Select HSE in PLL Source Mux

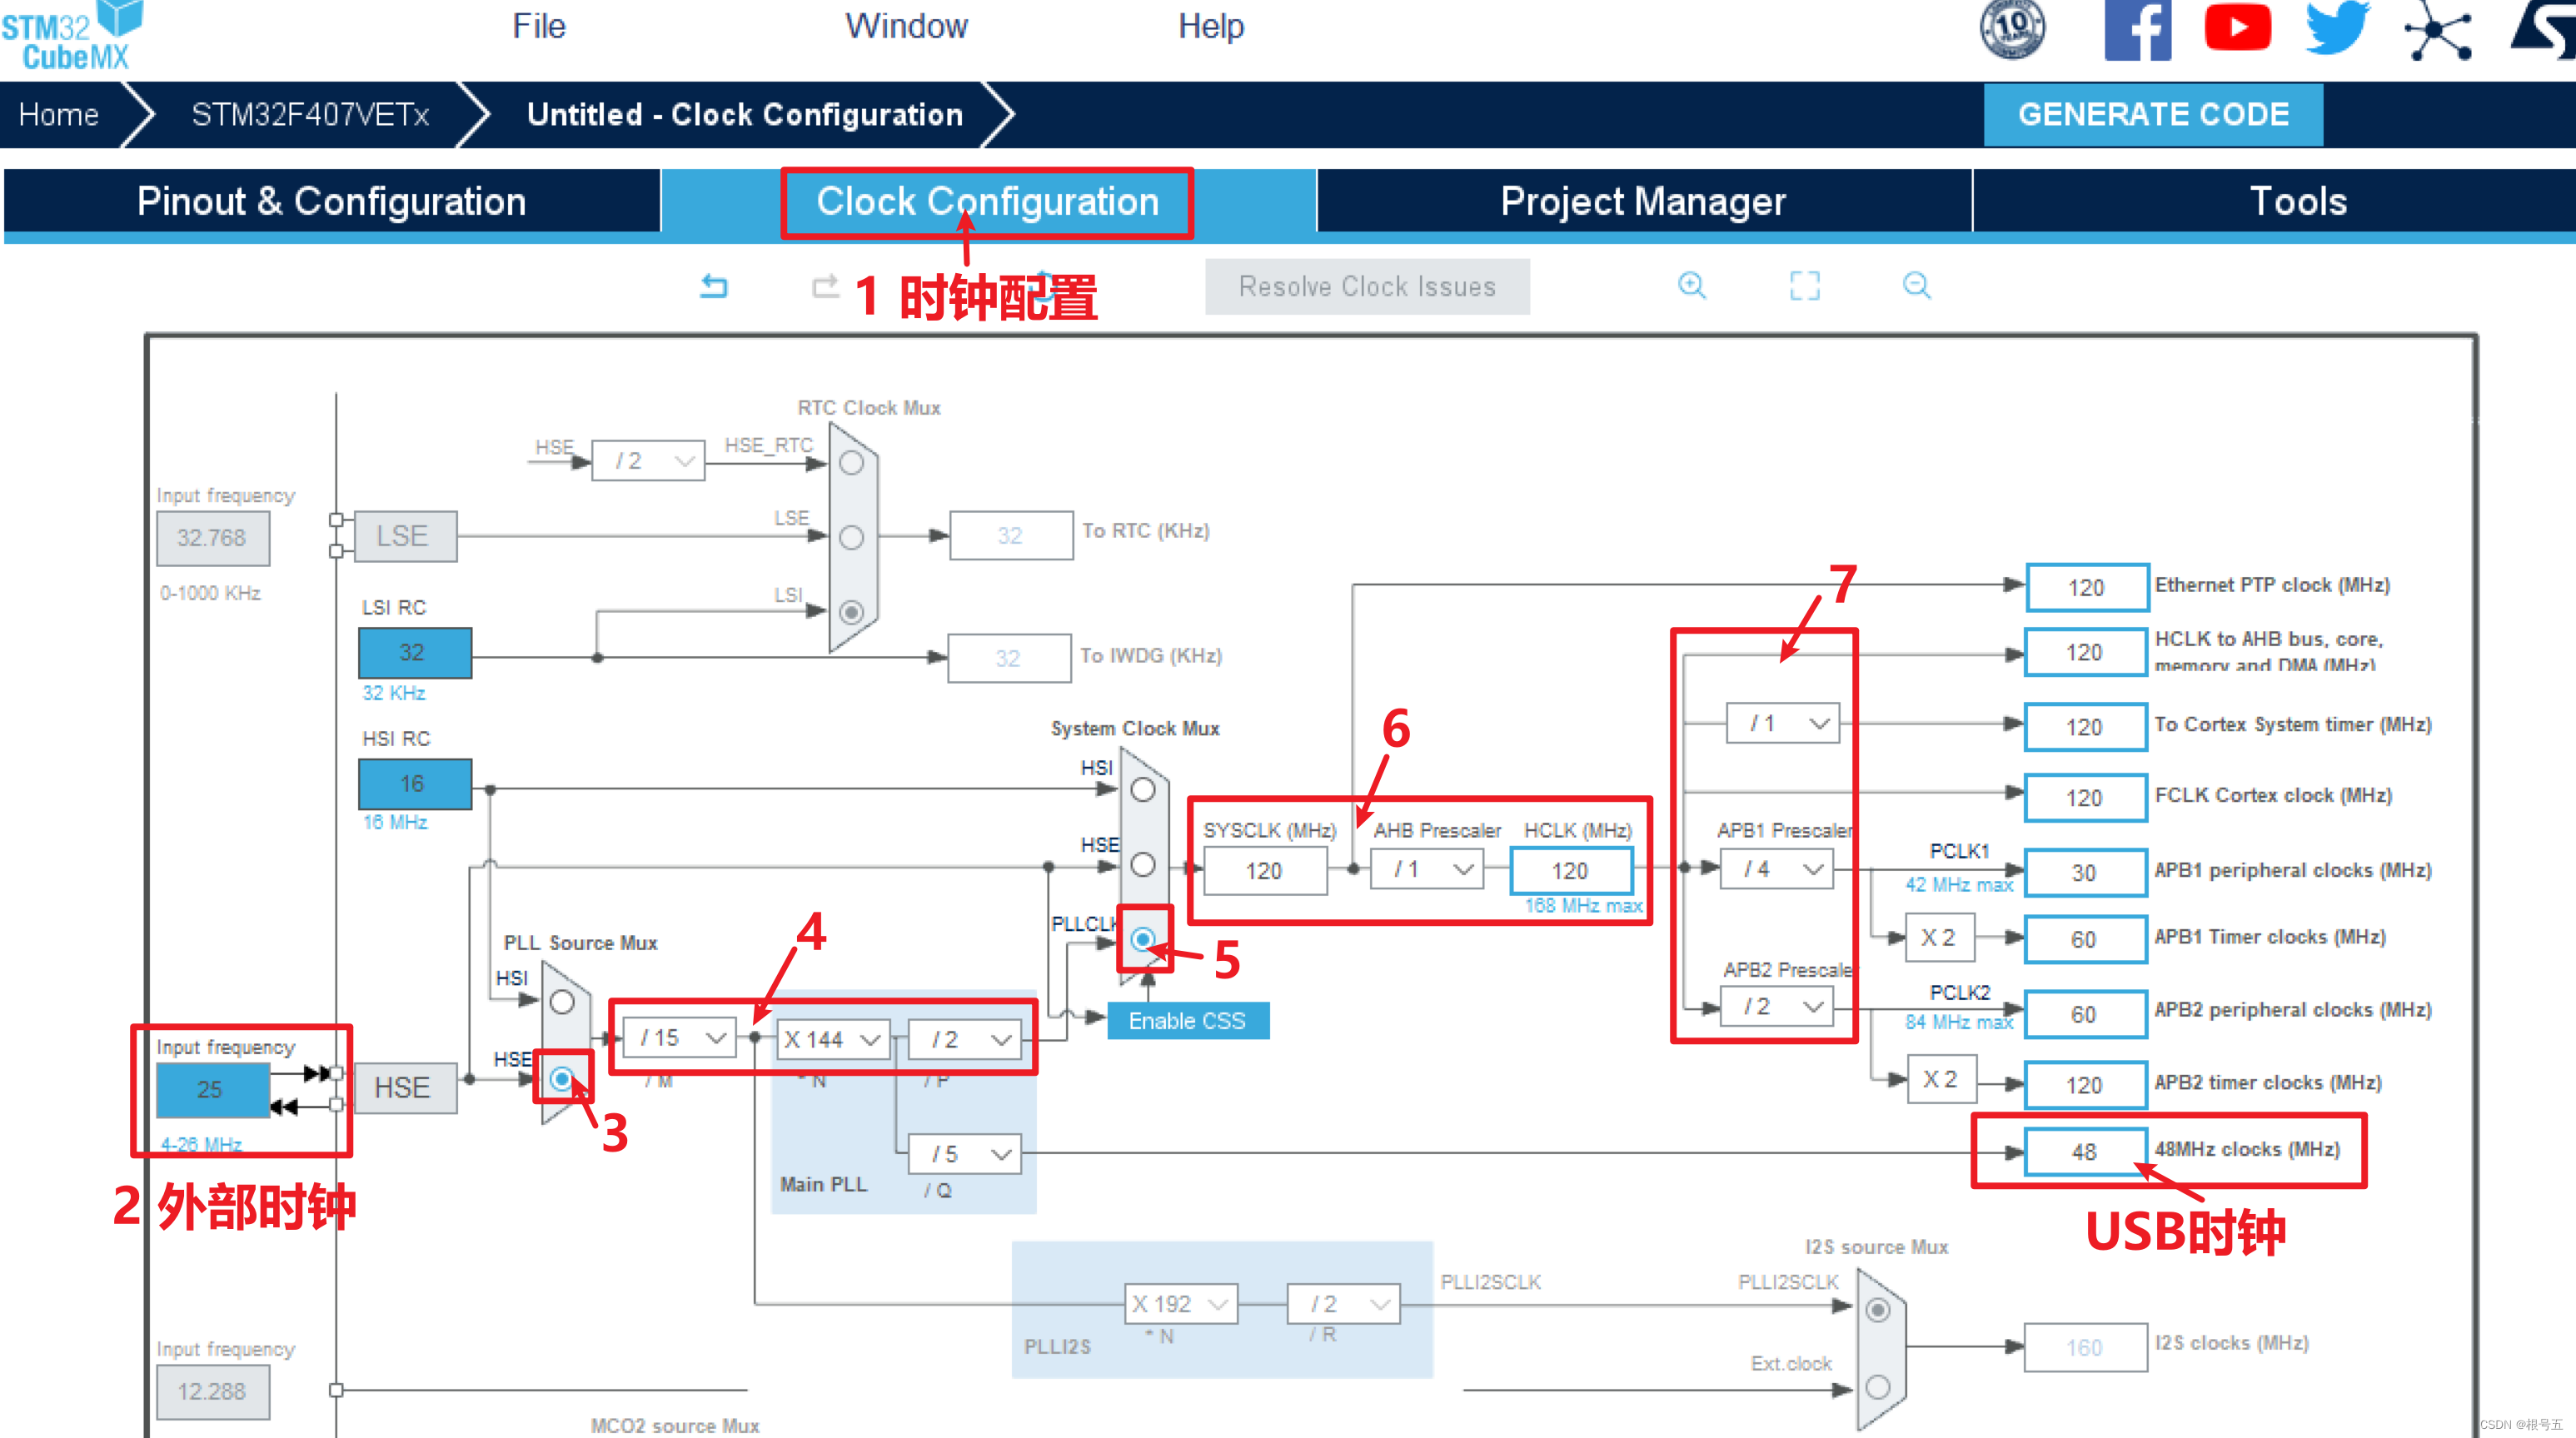[x=562, y=1079]
